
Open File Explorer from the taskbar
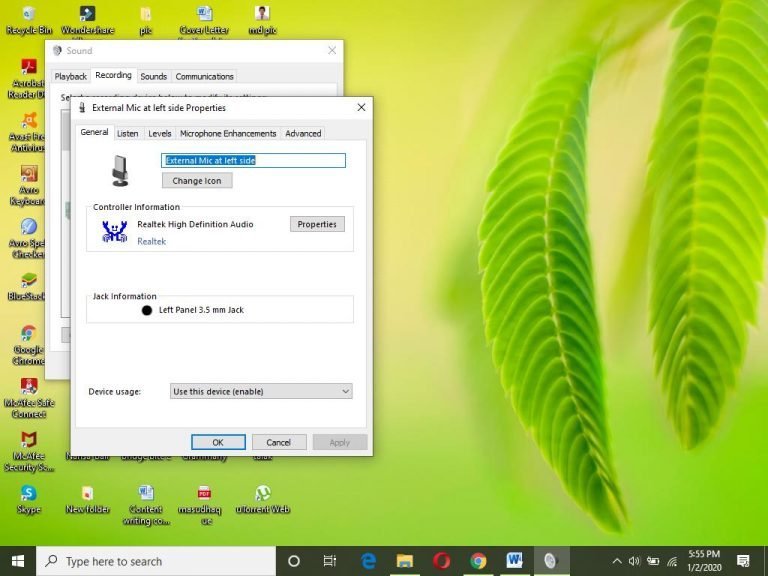405,561
